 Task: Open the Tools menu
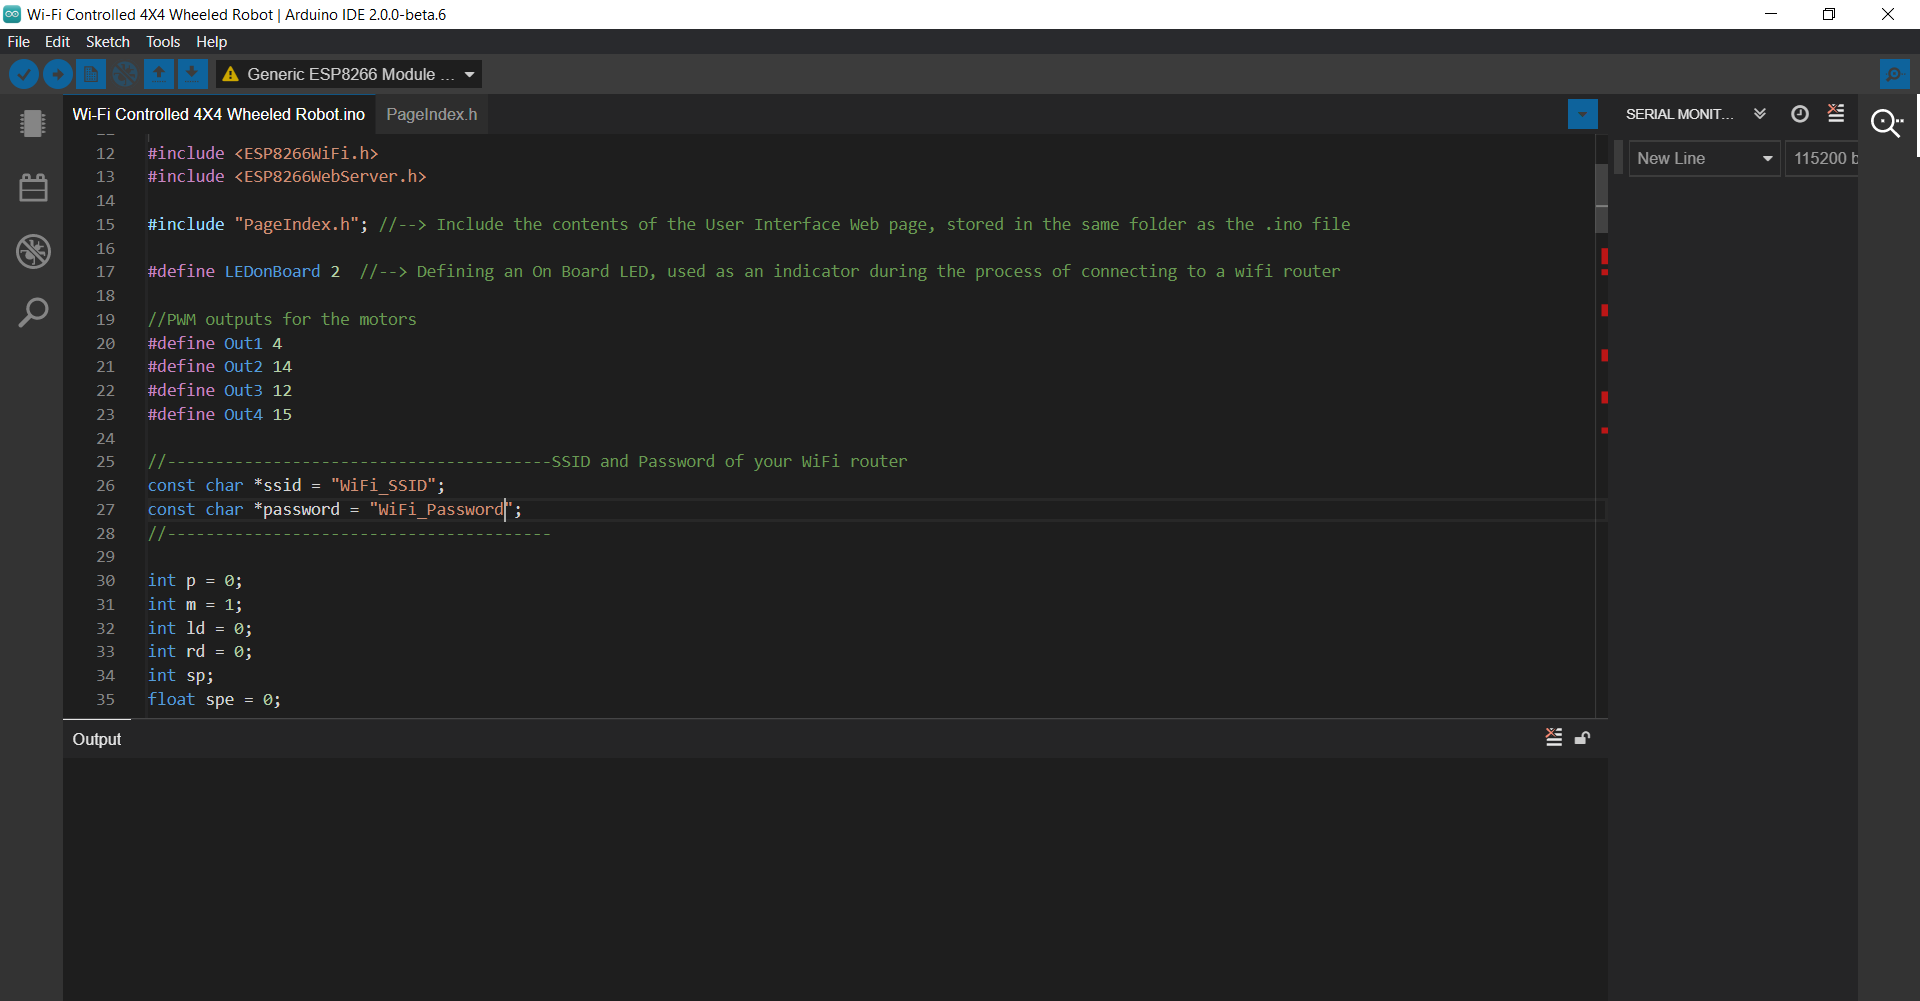pyautogui.click(x=162, y=41)
